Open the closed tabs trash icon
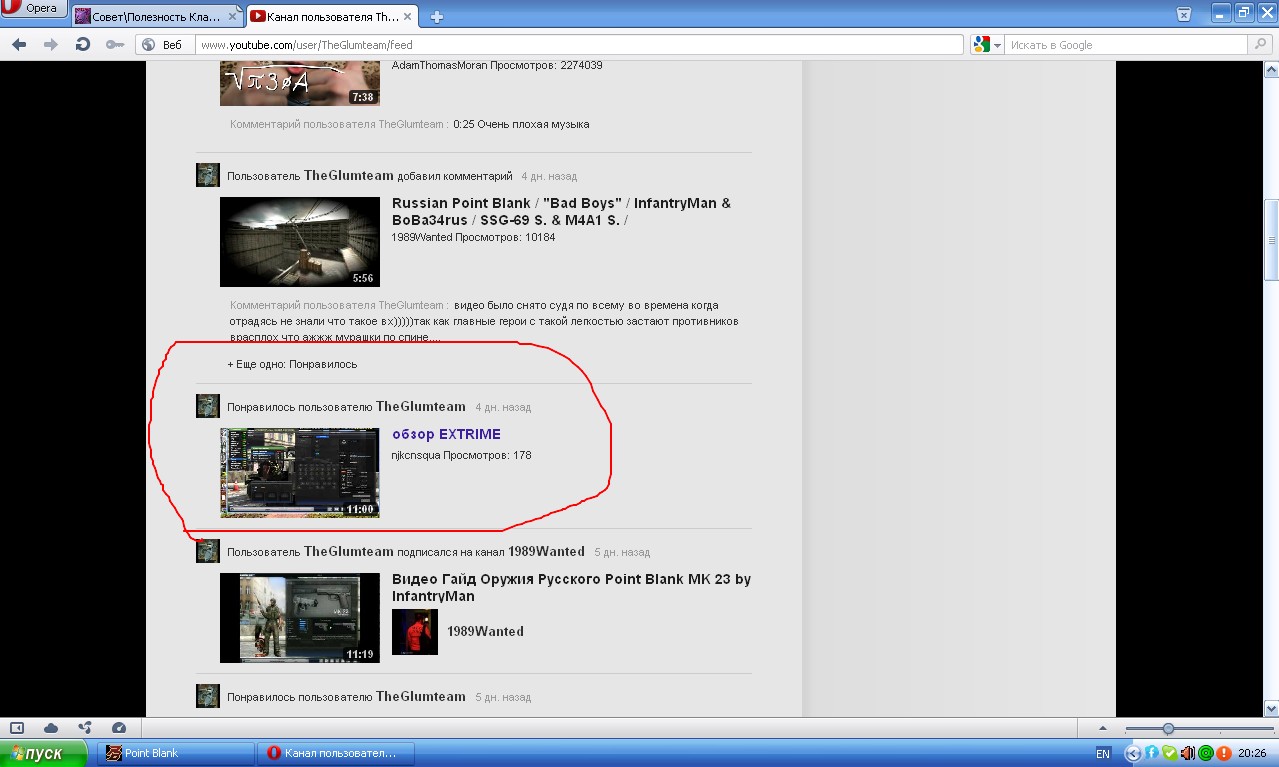This screenshot has height=767, width=1279. click(1183, 14)
